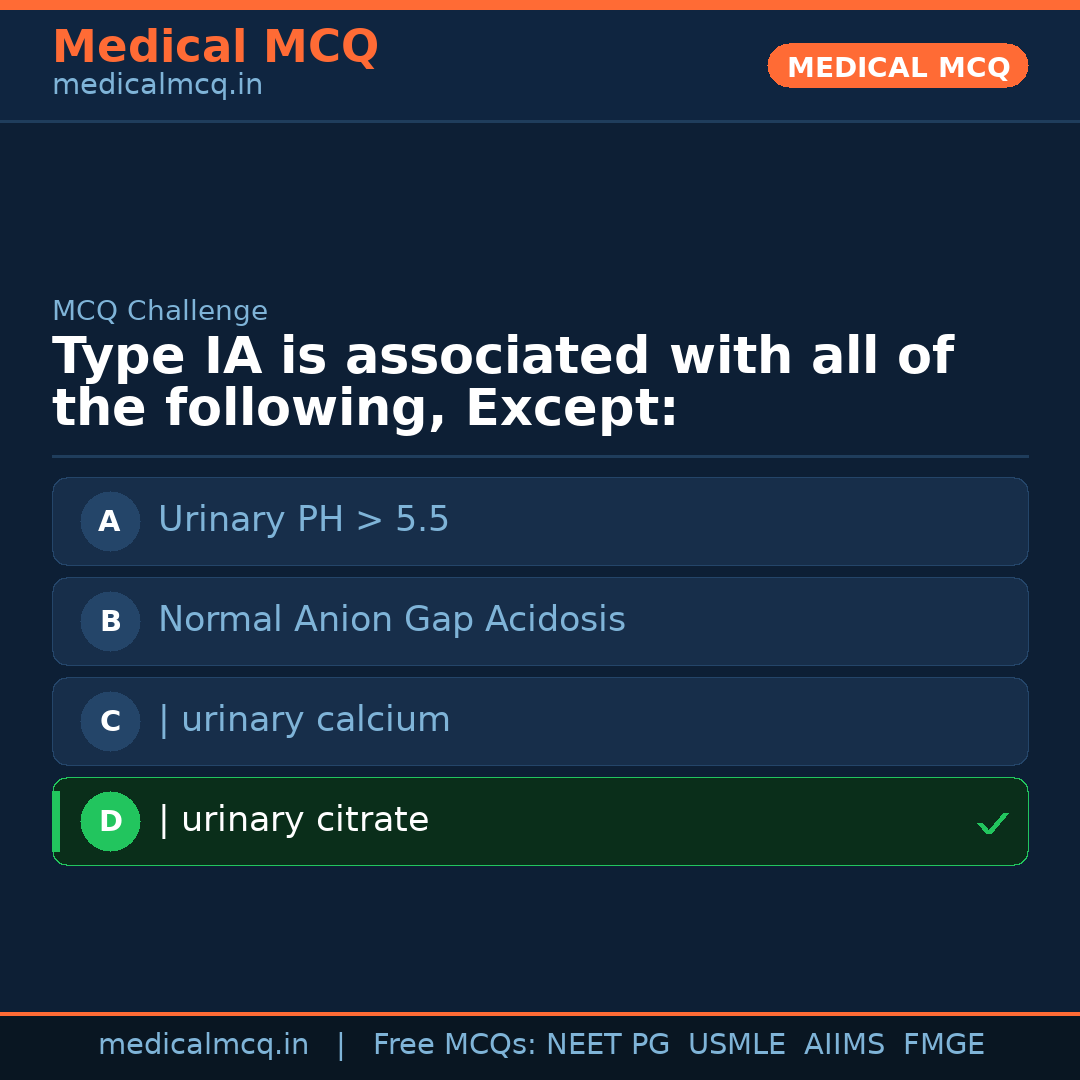Image resolution: width=1080 pixels, height=1080 pixels.
Task: Click the green accent bar beside option D
Action: click(55, 821)
